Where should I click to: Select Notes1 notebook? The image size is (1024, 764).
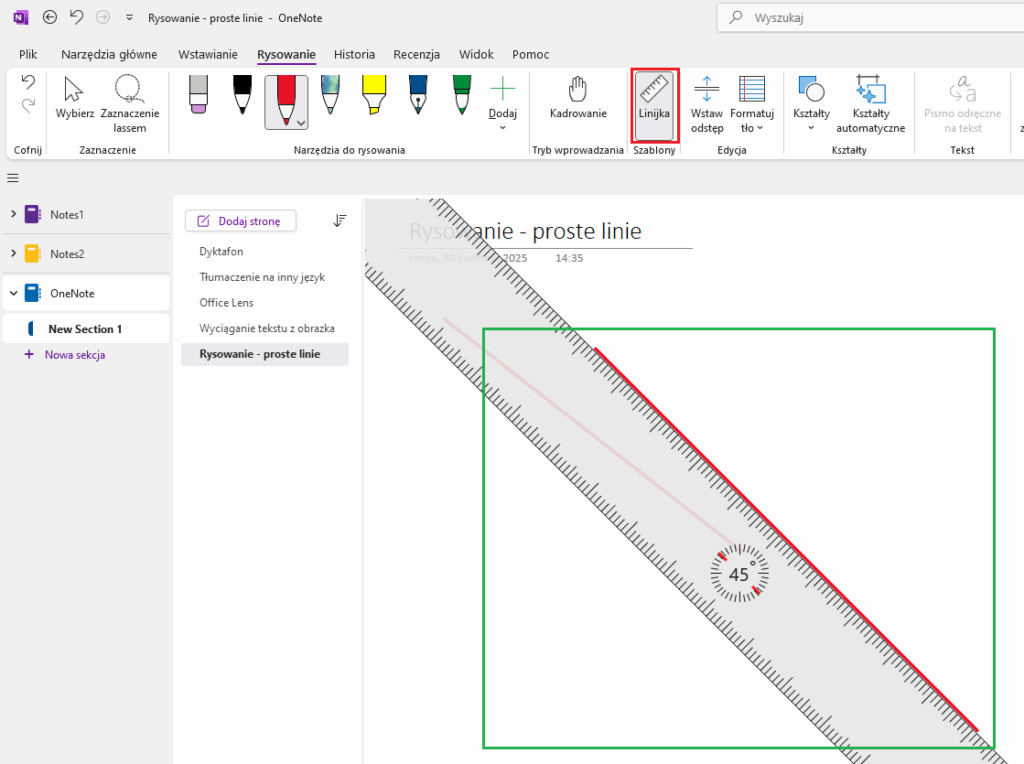86,214
